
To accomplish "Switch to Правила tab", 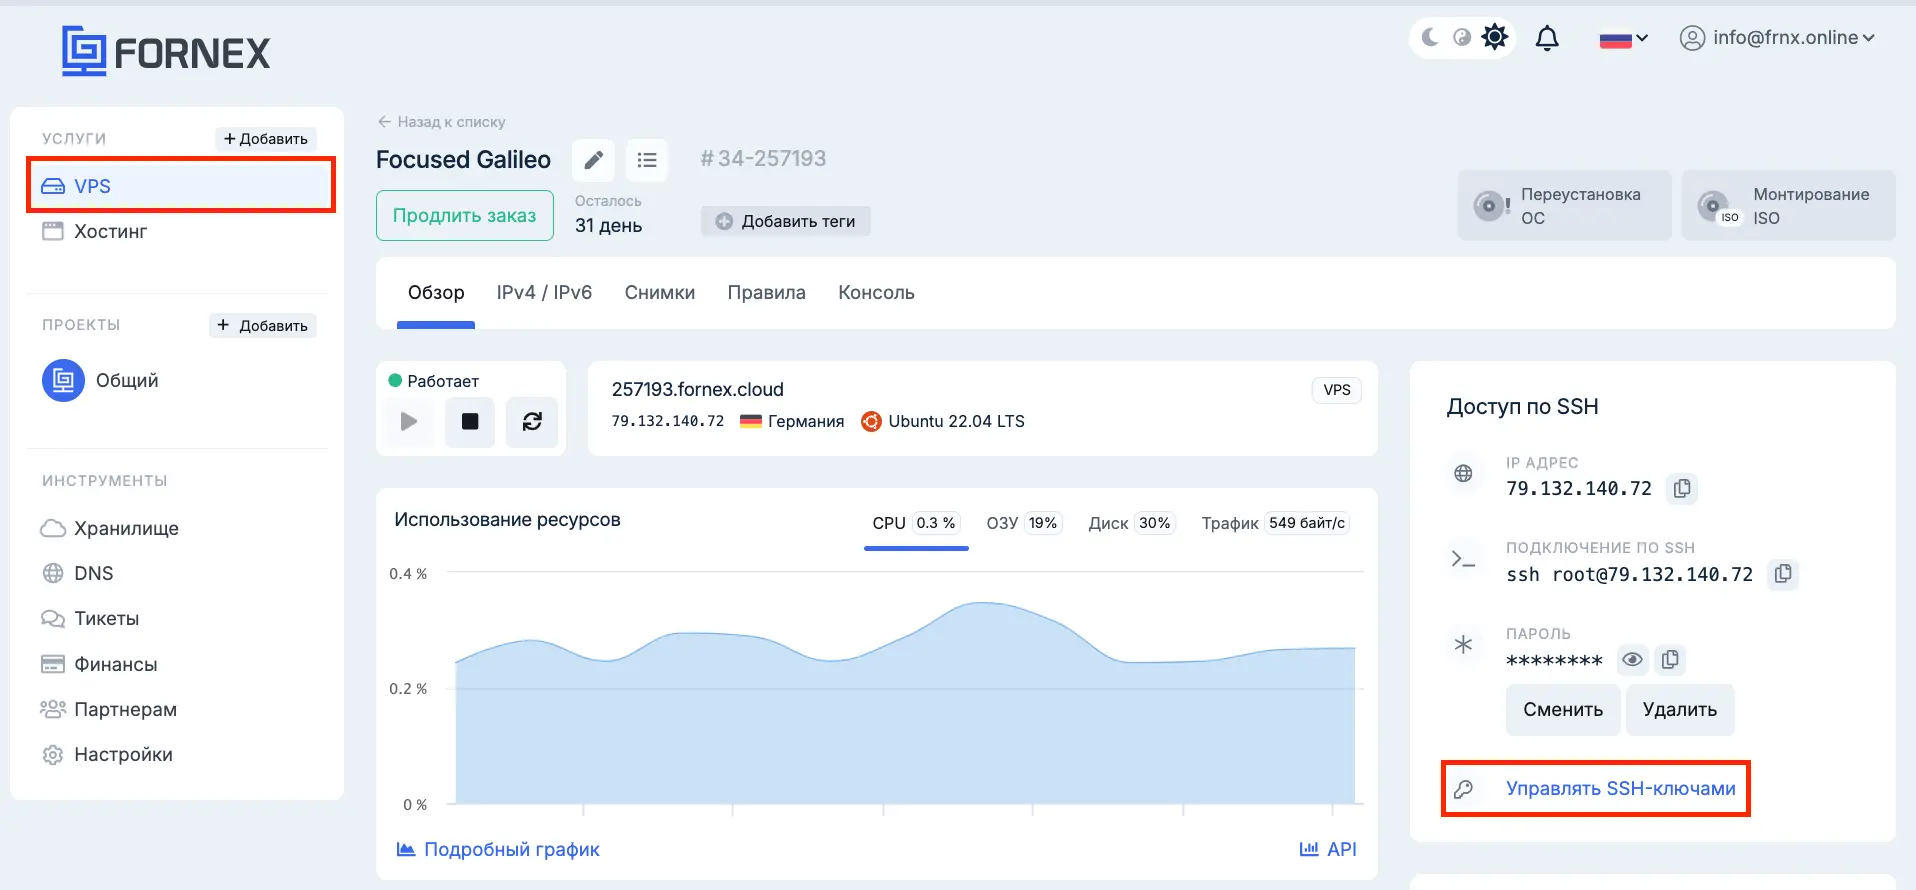I will coord(767,293).
